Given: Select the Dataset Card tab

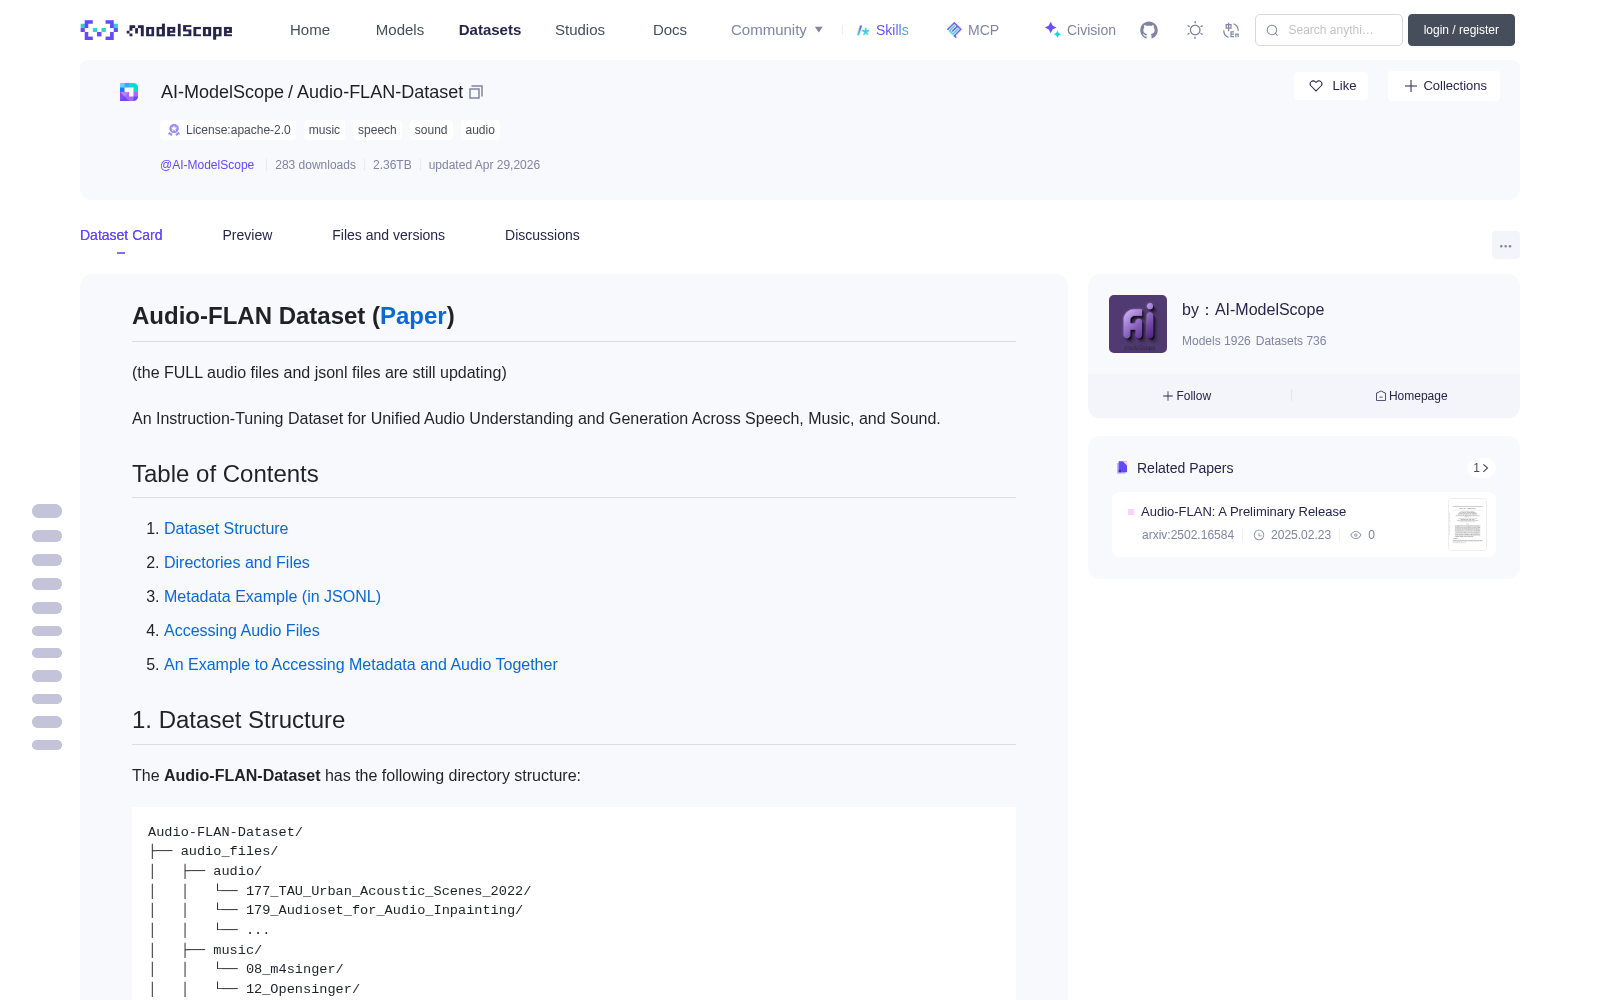Looking at the screenshot, I should point(121,235).
